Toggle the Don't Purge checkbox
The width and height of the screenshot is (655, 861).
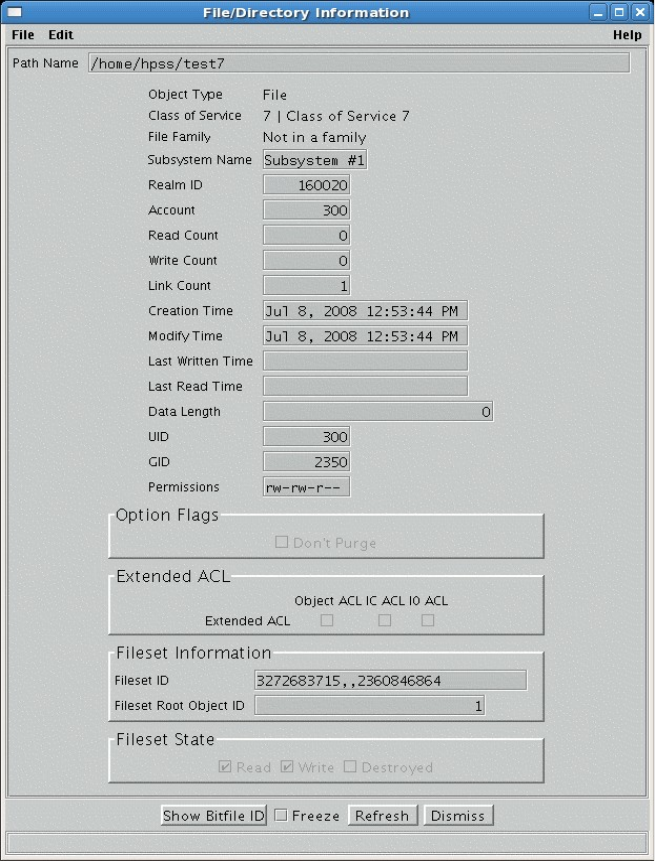click(x=281, y=543)
